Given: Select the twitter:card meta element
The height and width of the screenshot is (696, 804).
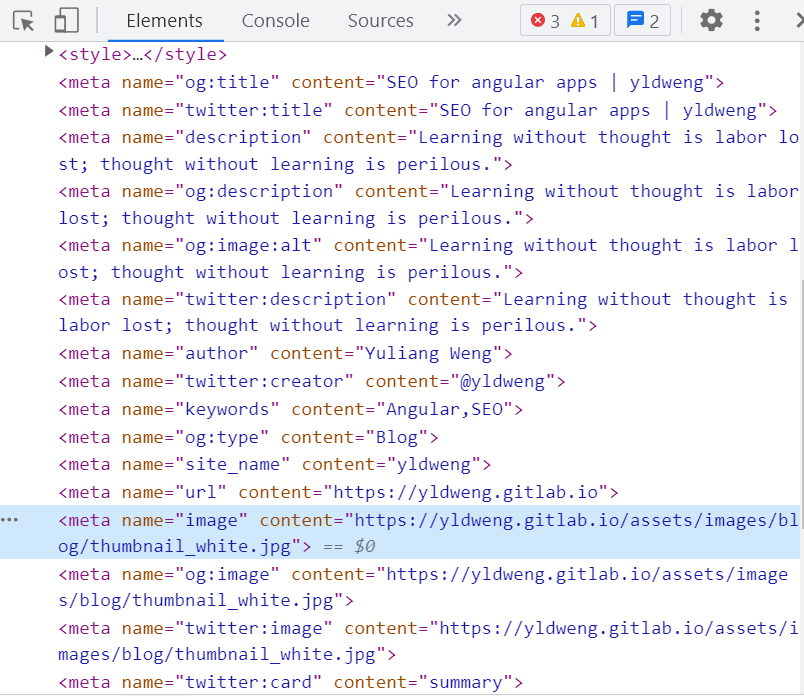Looking at the screenshot, I should point(290,682).
